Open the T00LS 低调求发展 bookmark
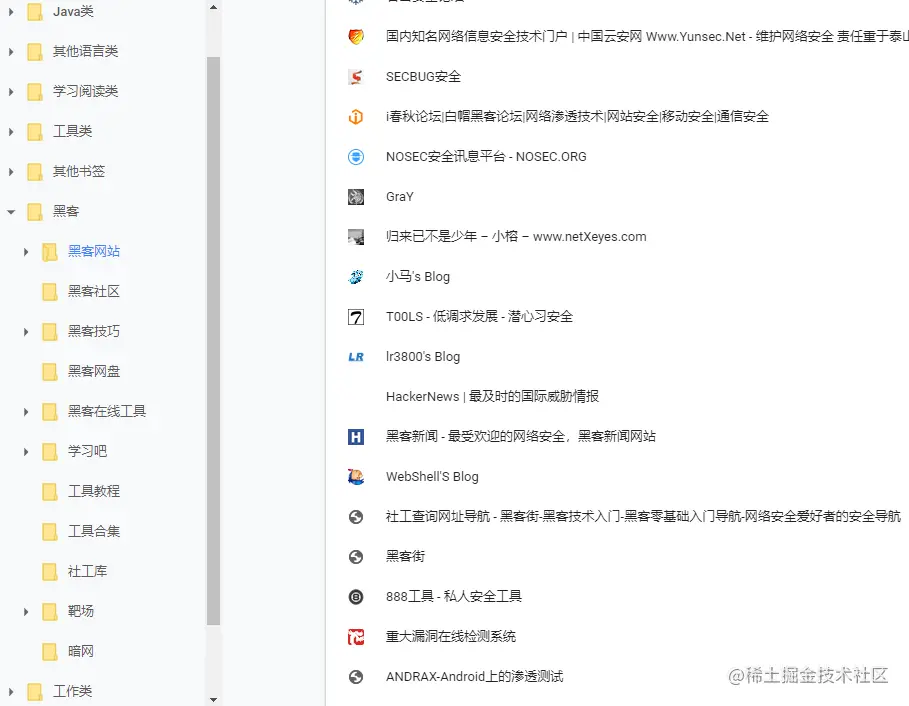This screenshot has height=706, width=909. click(479, 316)
